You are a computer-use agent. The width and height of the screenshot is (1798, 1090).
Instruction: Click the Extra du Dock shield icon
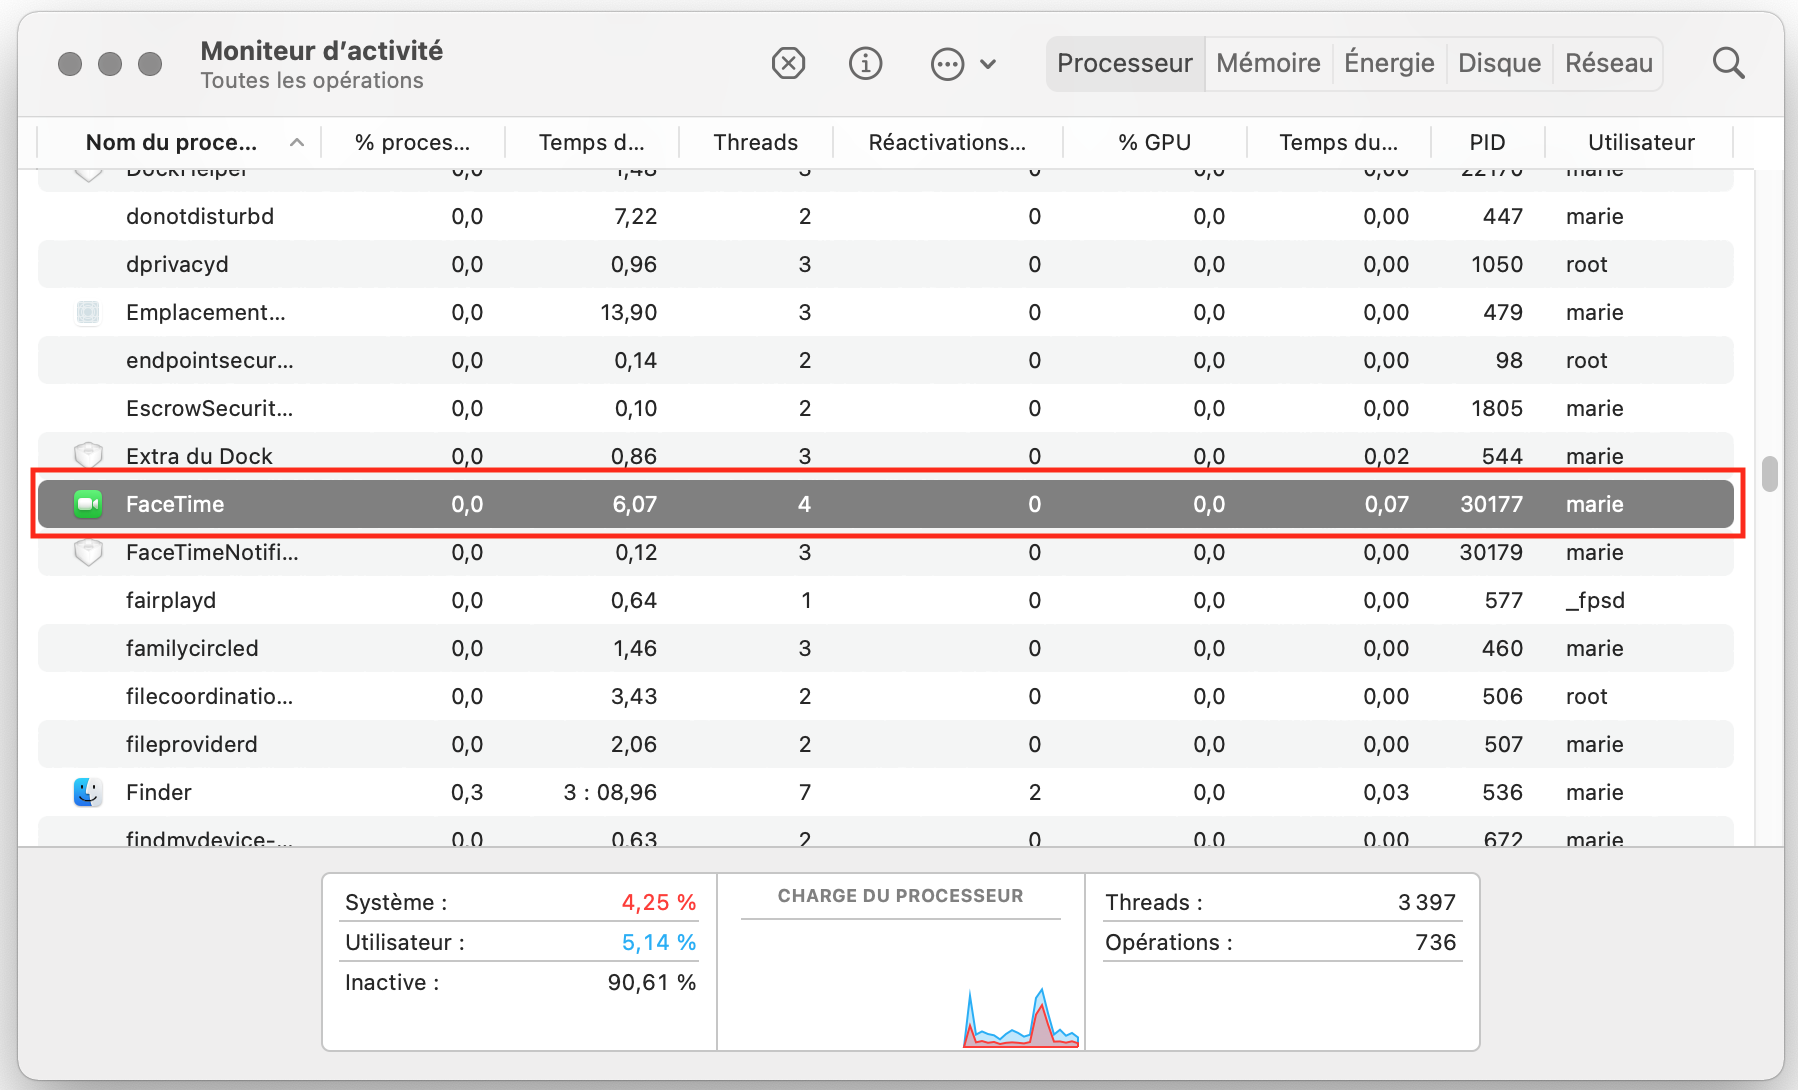pyautogui.click(x=88, y=456)
